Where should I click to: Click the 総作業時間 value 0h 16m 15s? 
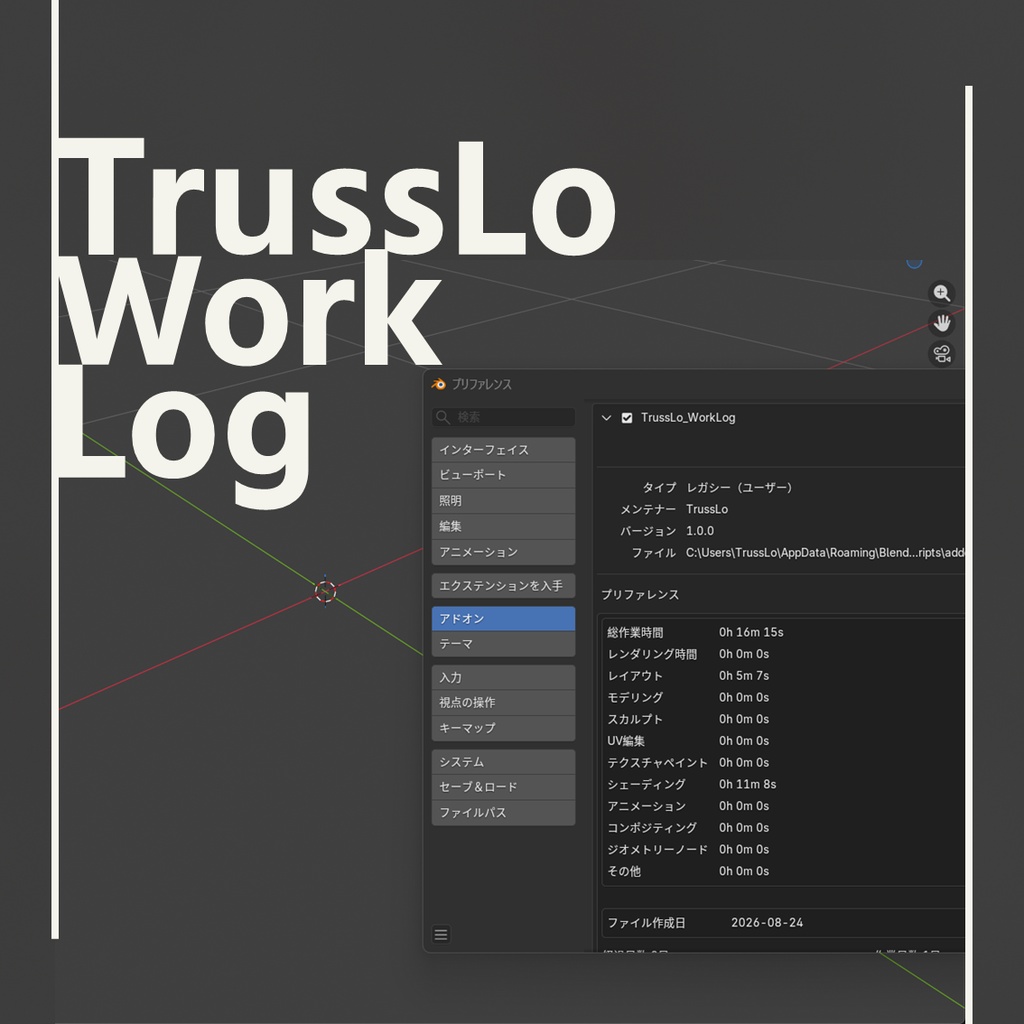751,632
